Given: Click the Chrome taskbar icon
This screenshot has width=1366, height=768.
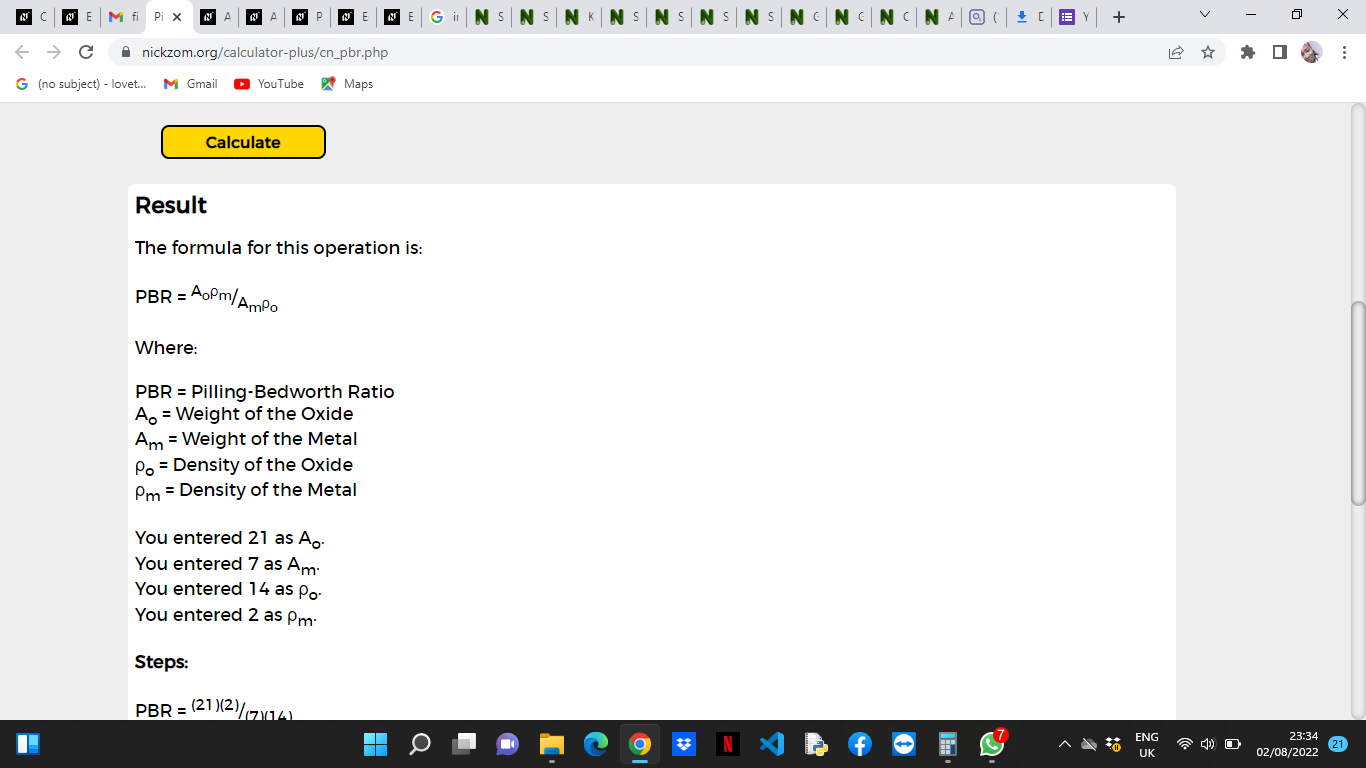Looking at the screenshot, I should point(640,744).
